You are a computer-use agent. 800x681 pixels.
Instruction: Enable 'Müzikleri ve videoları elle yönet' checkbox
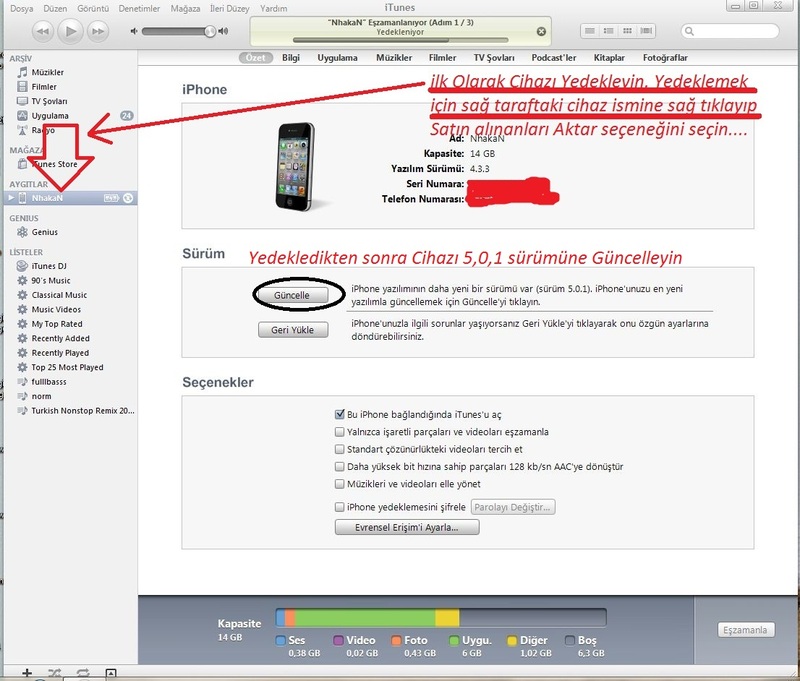[x=340, y=484]
